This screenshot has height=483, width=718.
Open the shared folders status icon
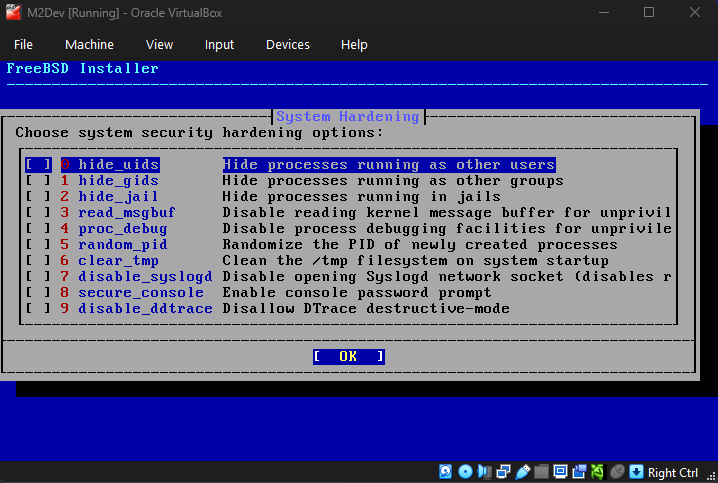541,472
